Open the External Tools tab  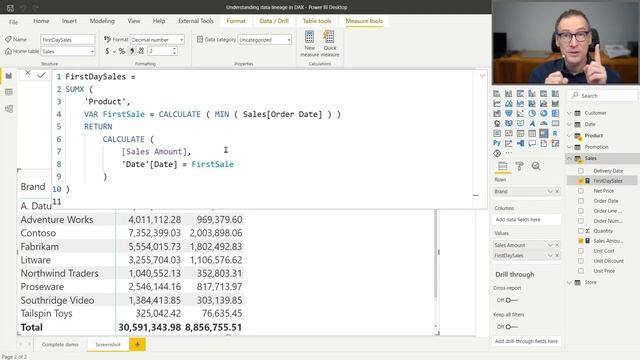click(196, 21)
